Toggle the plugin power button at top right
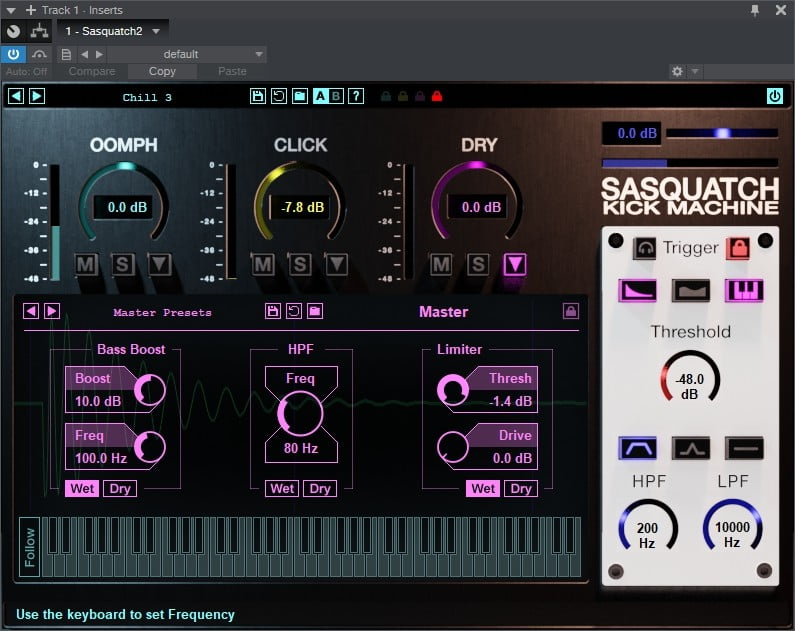The image size is (795, 631). [774, 96]
